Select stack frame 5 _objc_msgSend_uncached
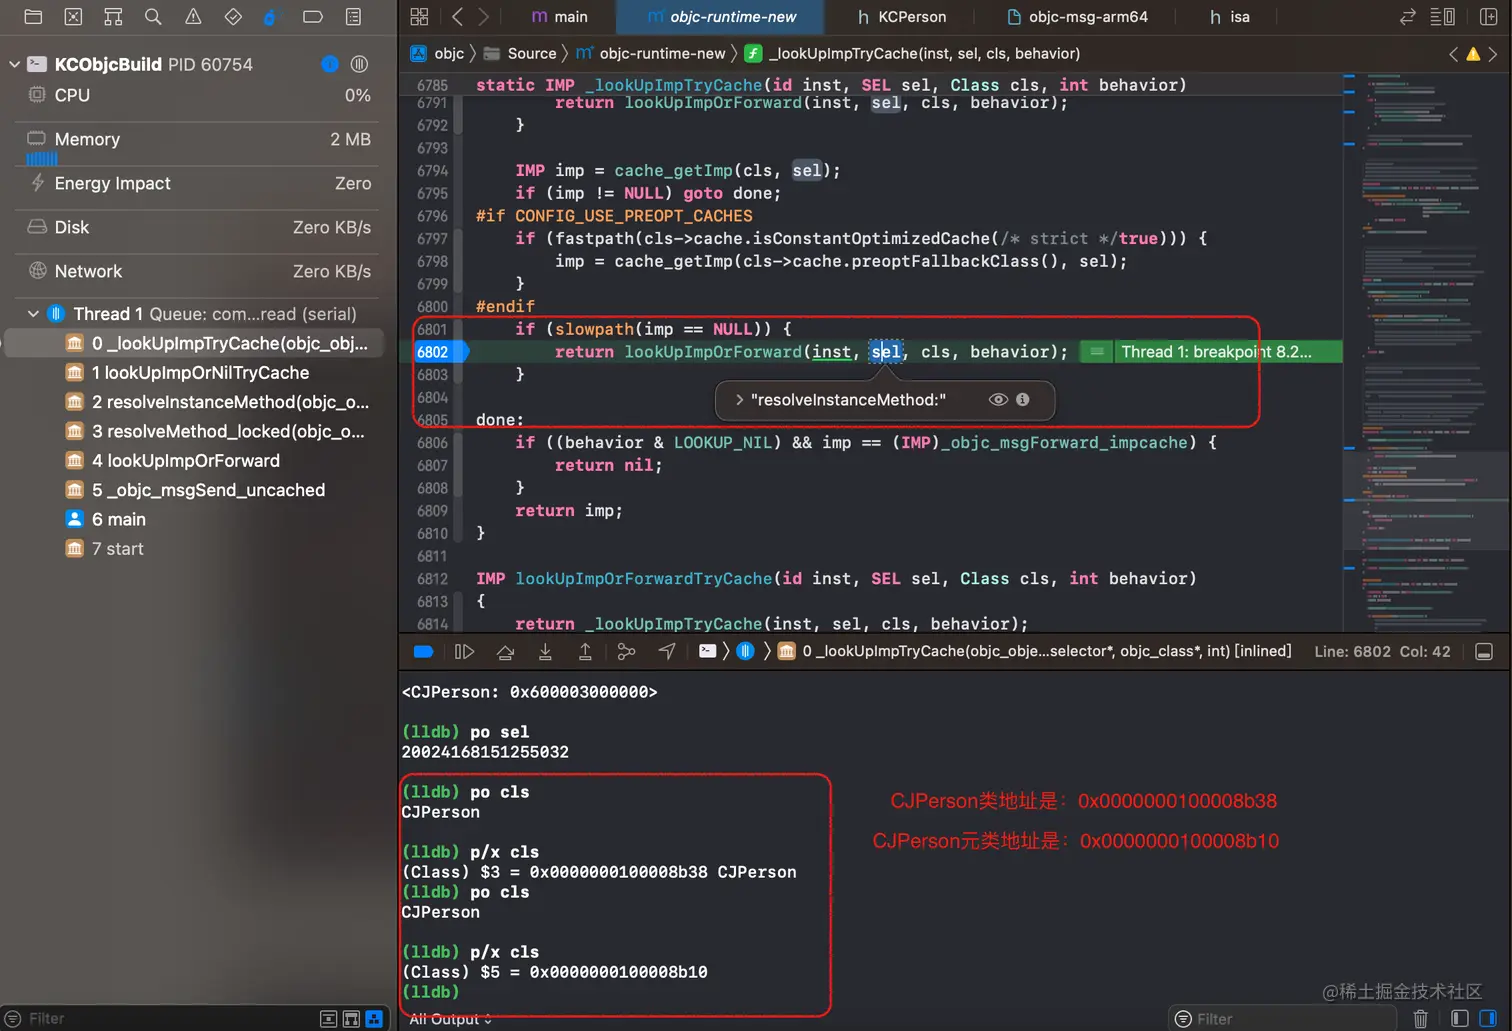The image size is (1512, 1031). click(194, 490)
